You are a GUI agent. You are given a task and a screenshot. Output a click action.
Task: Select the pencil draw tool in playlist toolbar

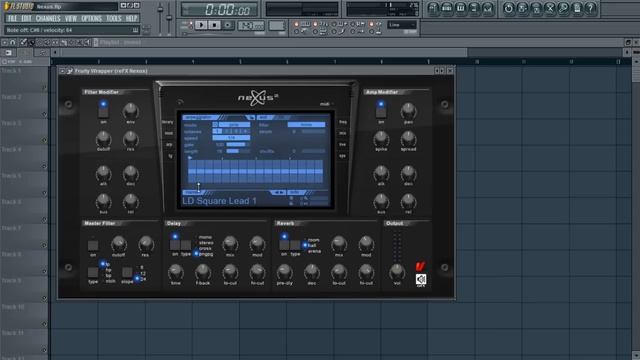click(x=23, y=42)
